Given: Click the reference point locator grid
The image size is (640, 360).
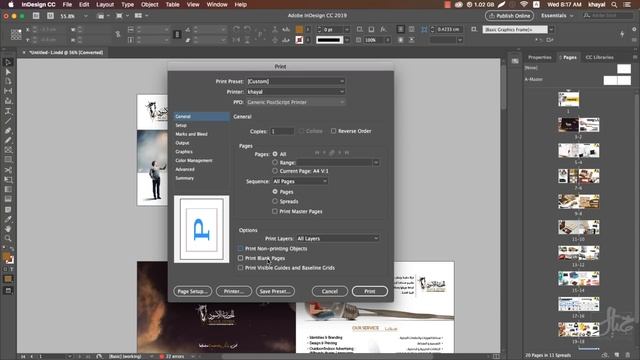Looking at the screenshot, I should coord(16,34).
